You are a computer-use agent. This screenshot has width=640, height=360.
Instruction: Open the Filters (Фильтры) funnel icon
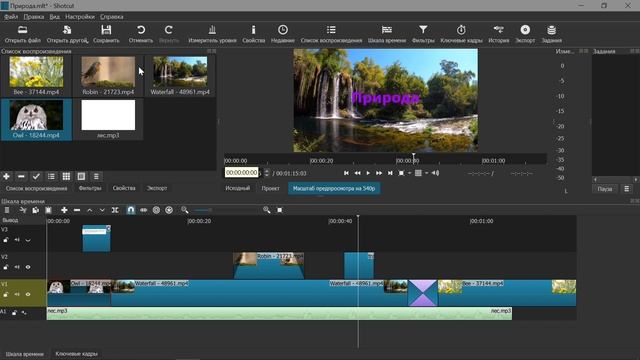423,30
